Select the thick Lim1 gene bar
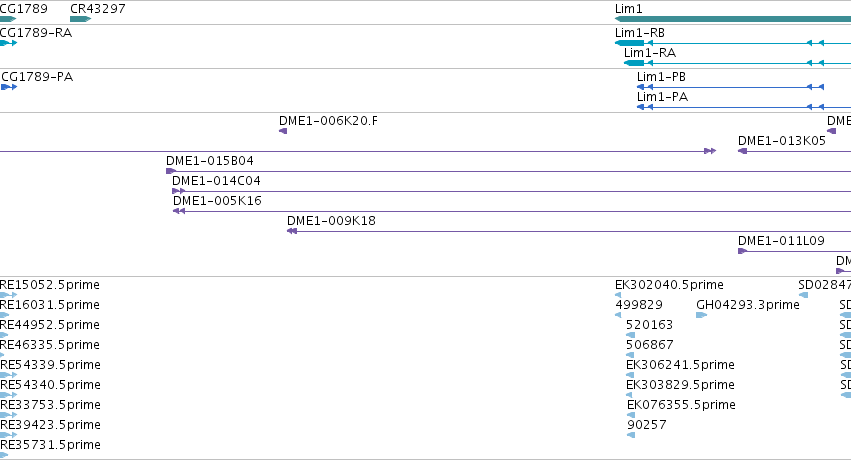The height and width of the screenshot is (460, 851). click(x=733, y=19)
